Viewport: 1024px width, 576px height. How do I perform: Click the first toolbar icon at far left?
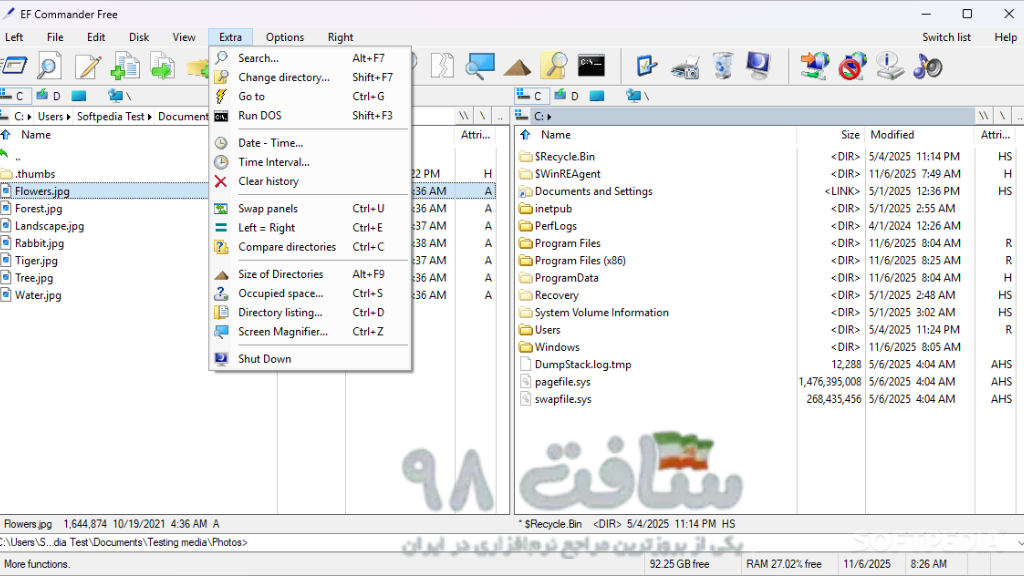tap(13, 66)
